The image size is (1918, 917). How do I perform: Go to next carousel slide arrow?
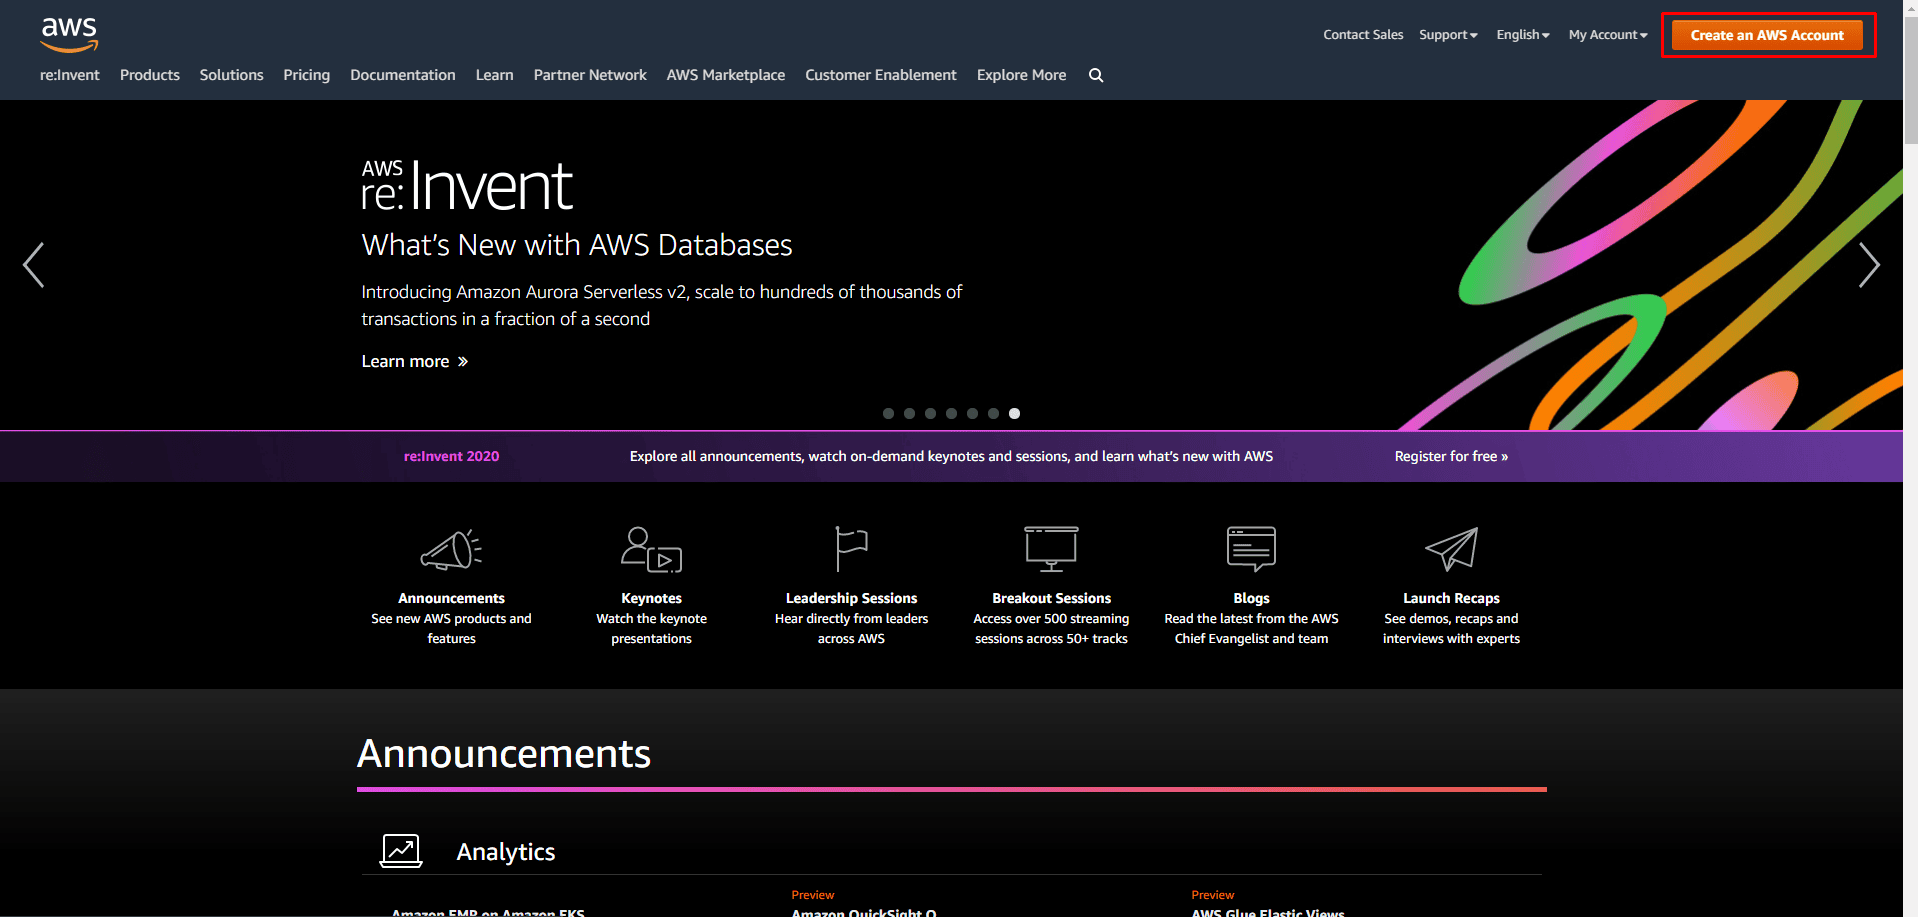[x=1869, y=265]
